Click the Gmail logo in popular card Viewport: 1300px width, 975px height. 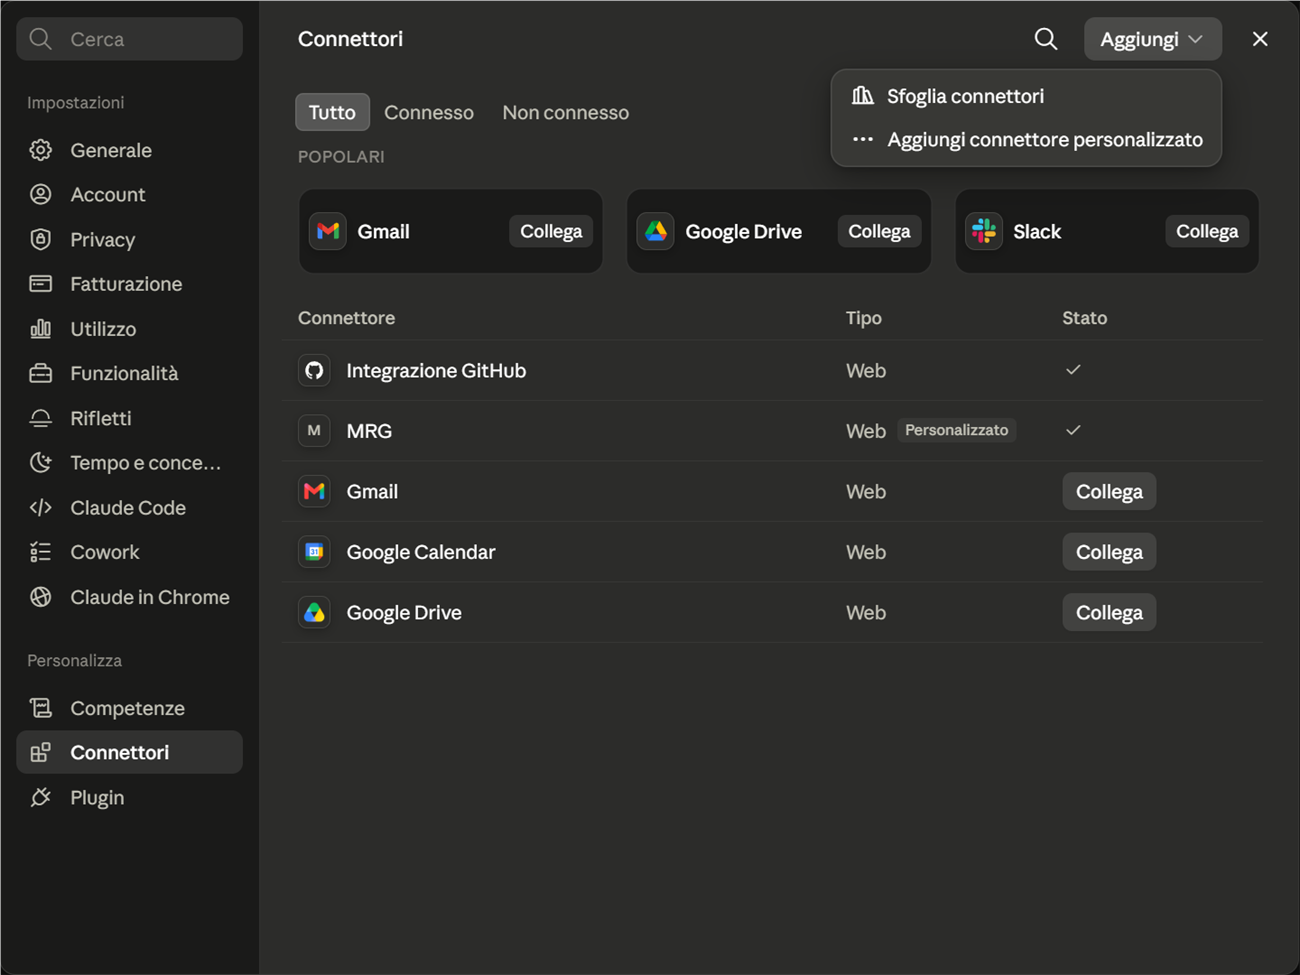[328, 231]
